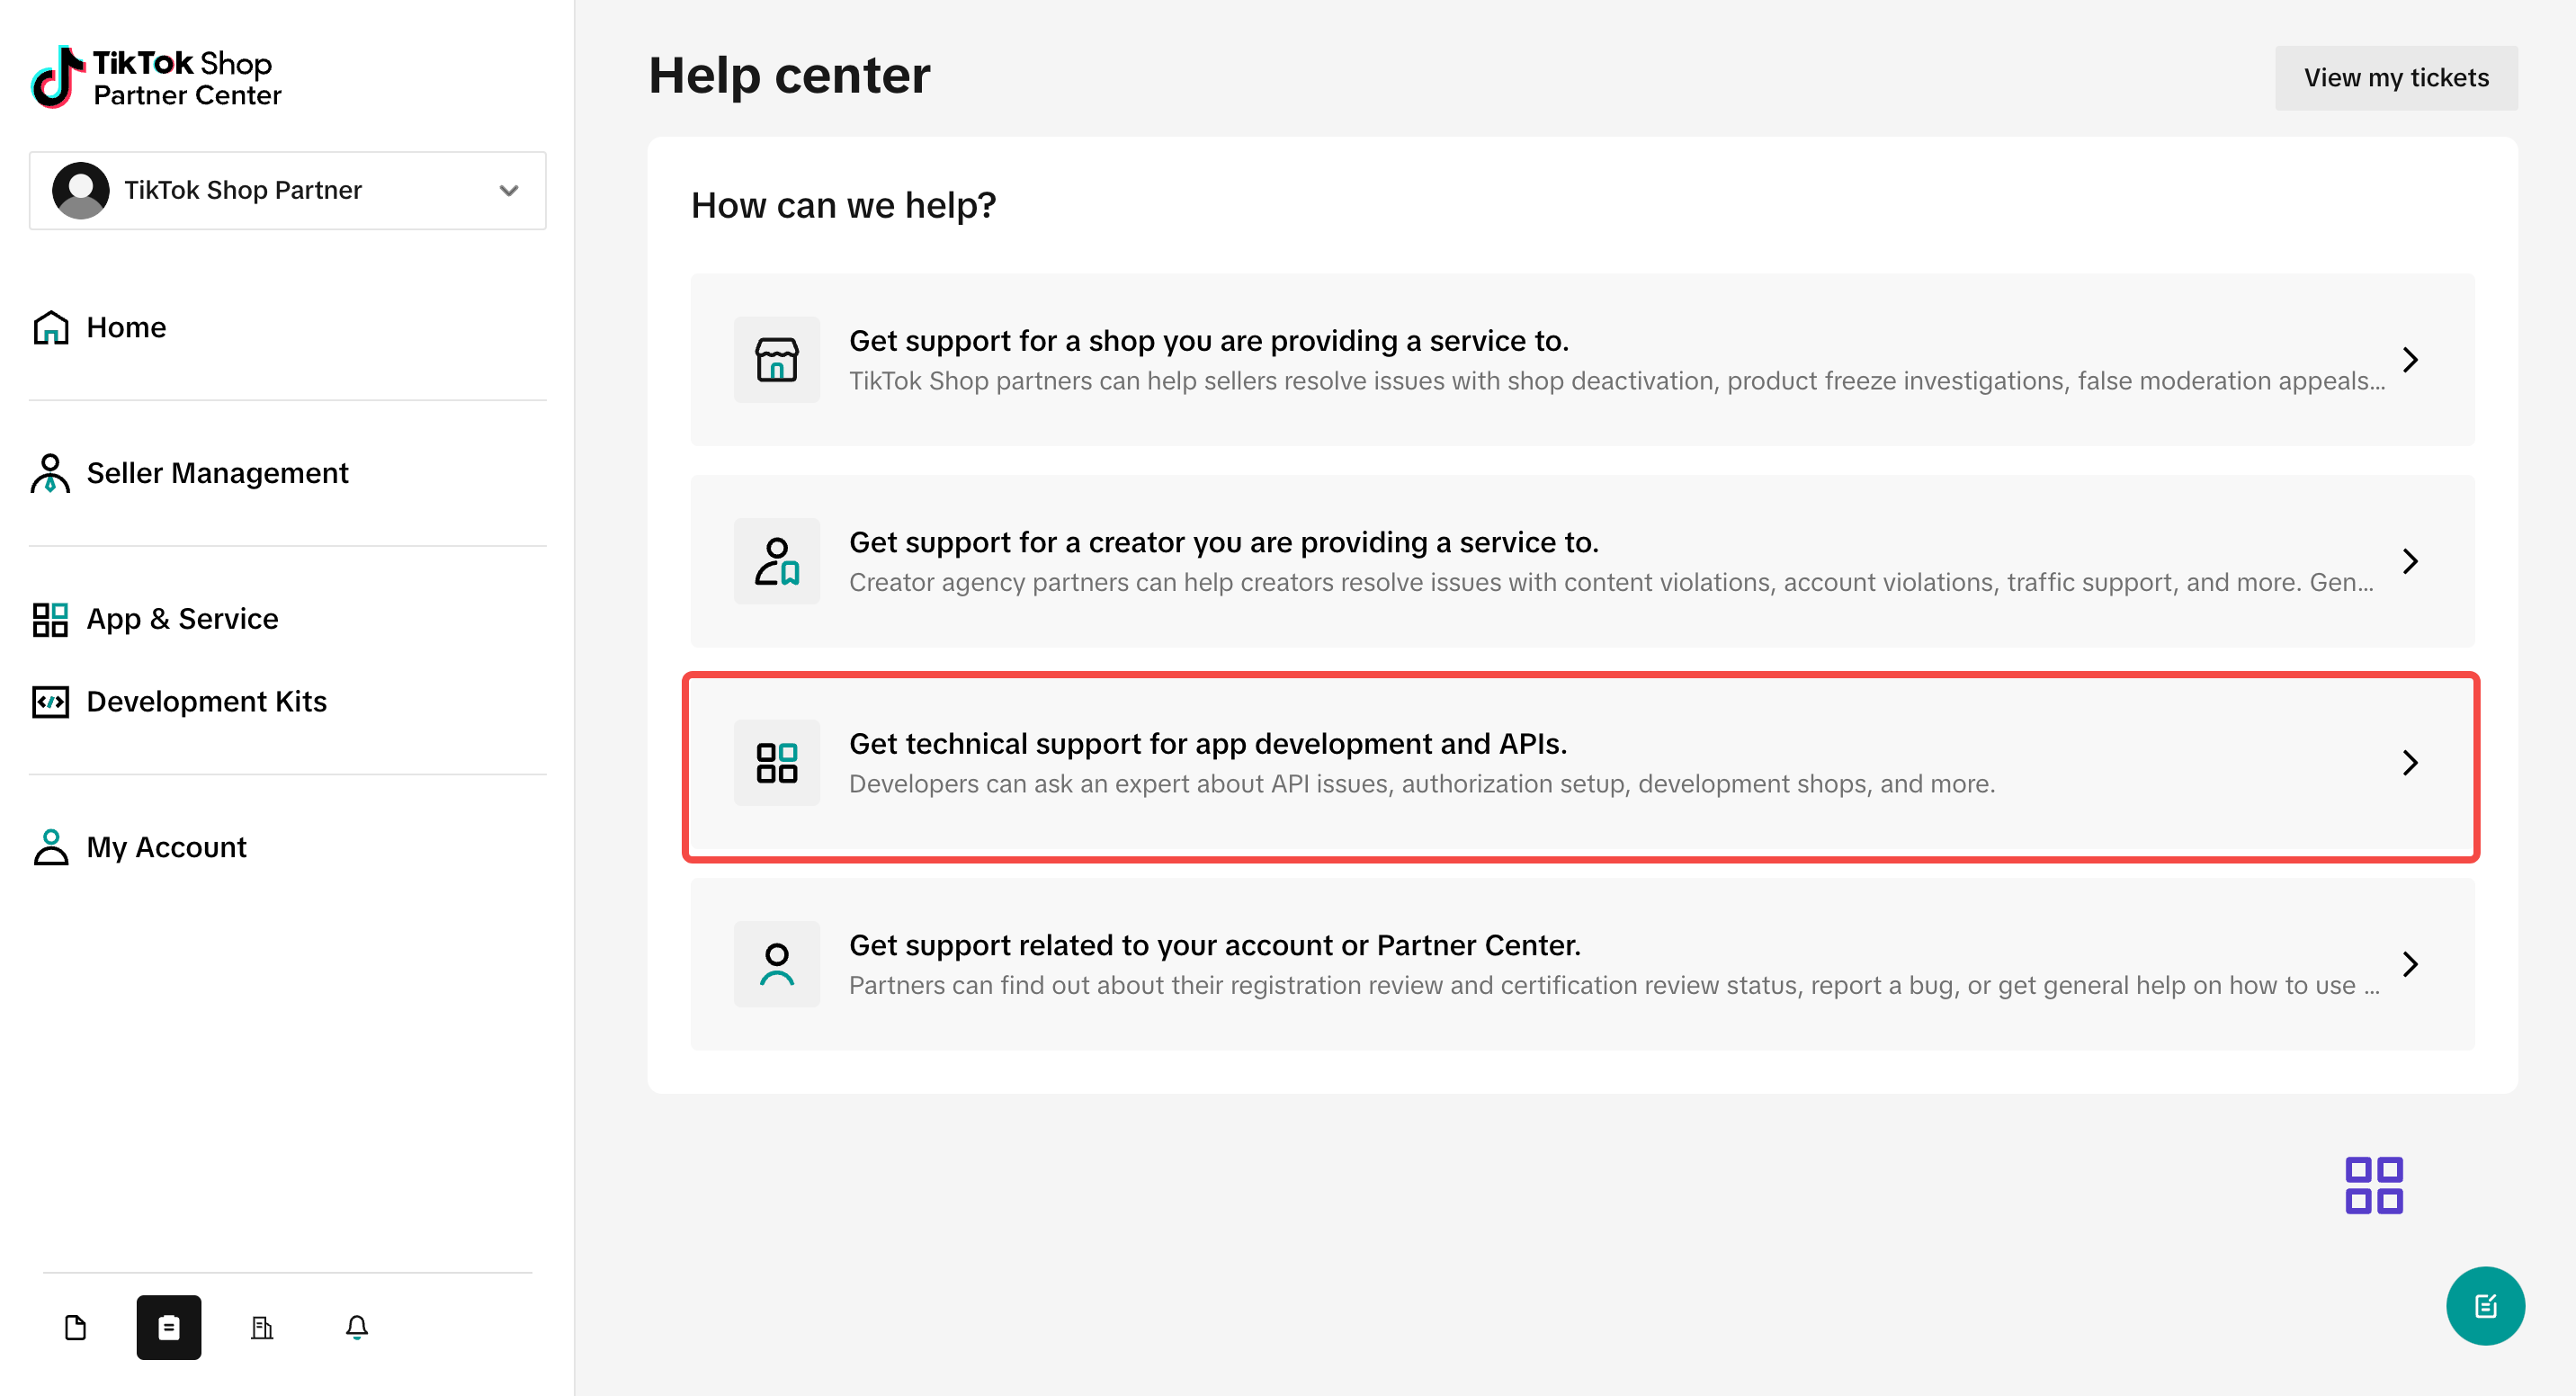
Task: Open the document icon in bottom bar
Action: [x=75, y=1327]
